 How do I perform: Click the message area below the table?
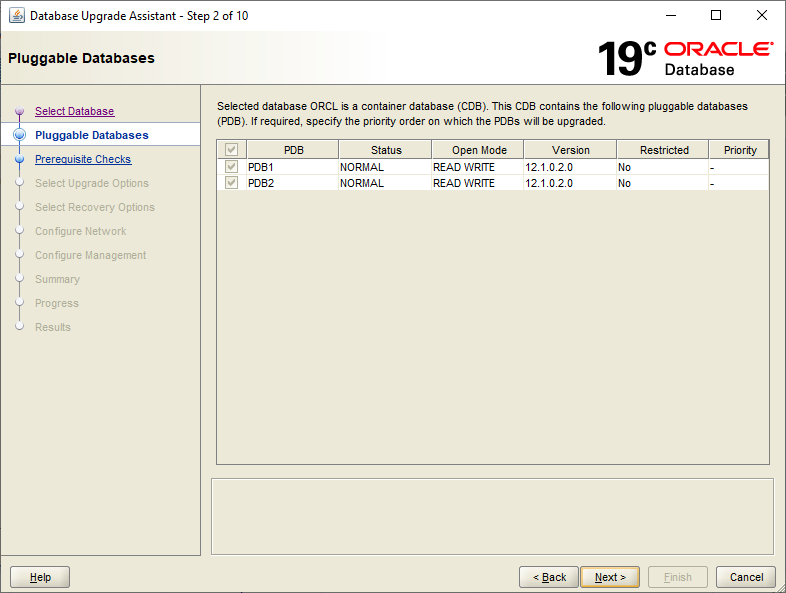point(492,516)
